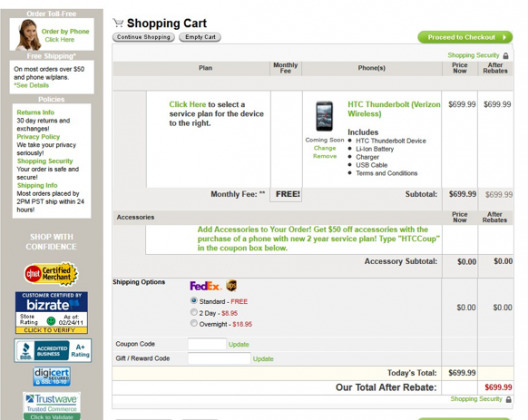Select the 2 Day $8.95 shipping option
The height and width of the screenshot is (420, 528).
[194, 312]
